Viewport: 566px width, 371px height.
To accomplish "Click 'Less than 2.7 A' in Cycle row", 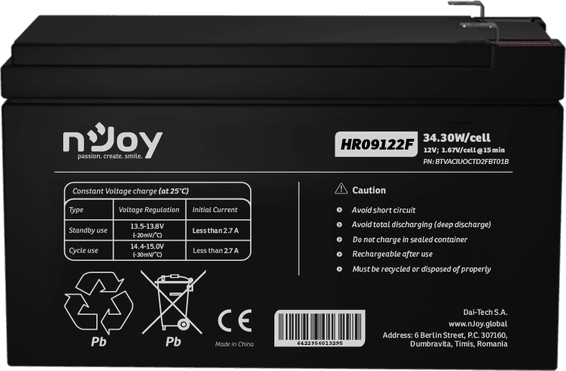I will click(215, 250).
